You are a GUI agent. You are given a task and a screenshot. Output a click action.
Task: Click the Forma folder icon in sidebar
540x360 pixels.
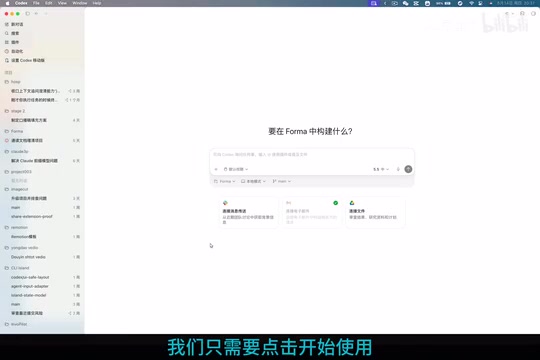7,131
